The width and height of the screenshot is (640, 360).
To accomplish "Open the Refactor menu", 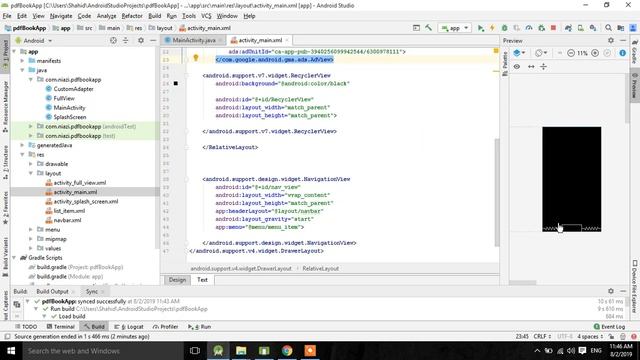I will pyautogui.click(x=132, y=16).
